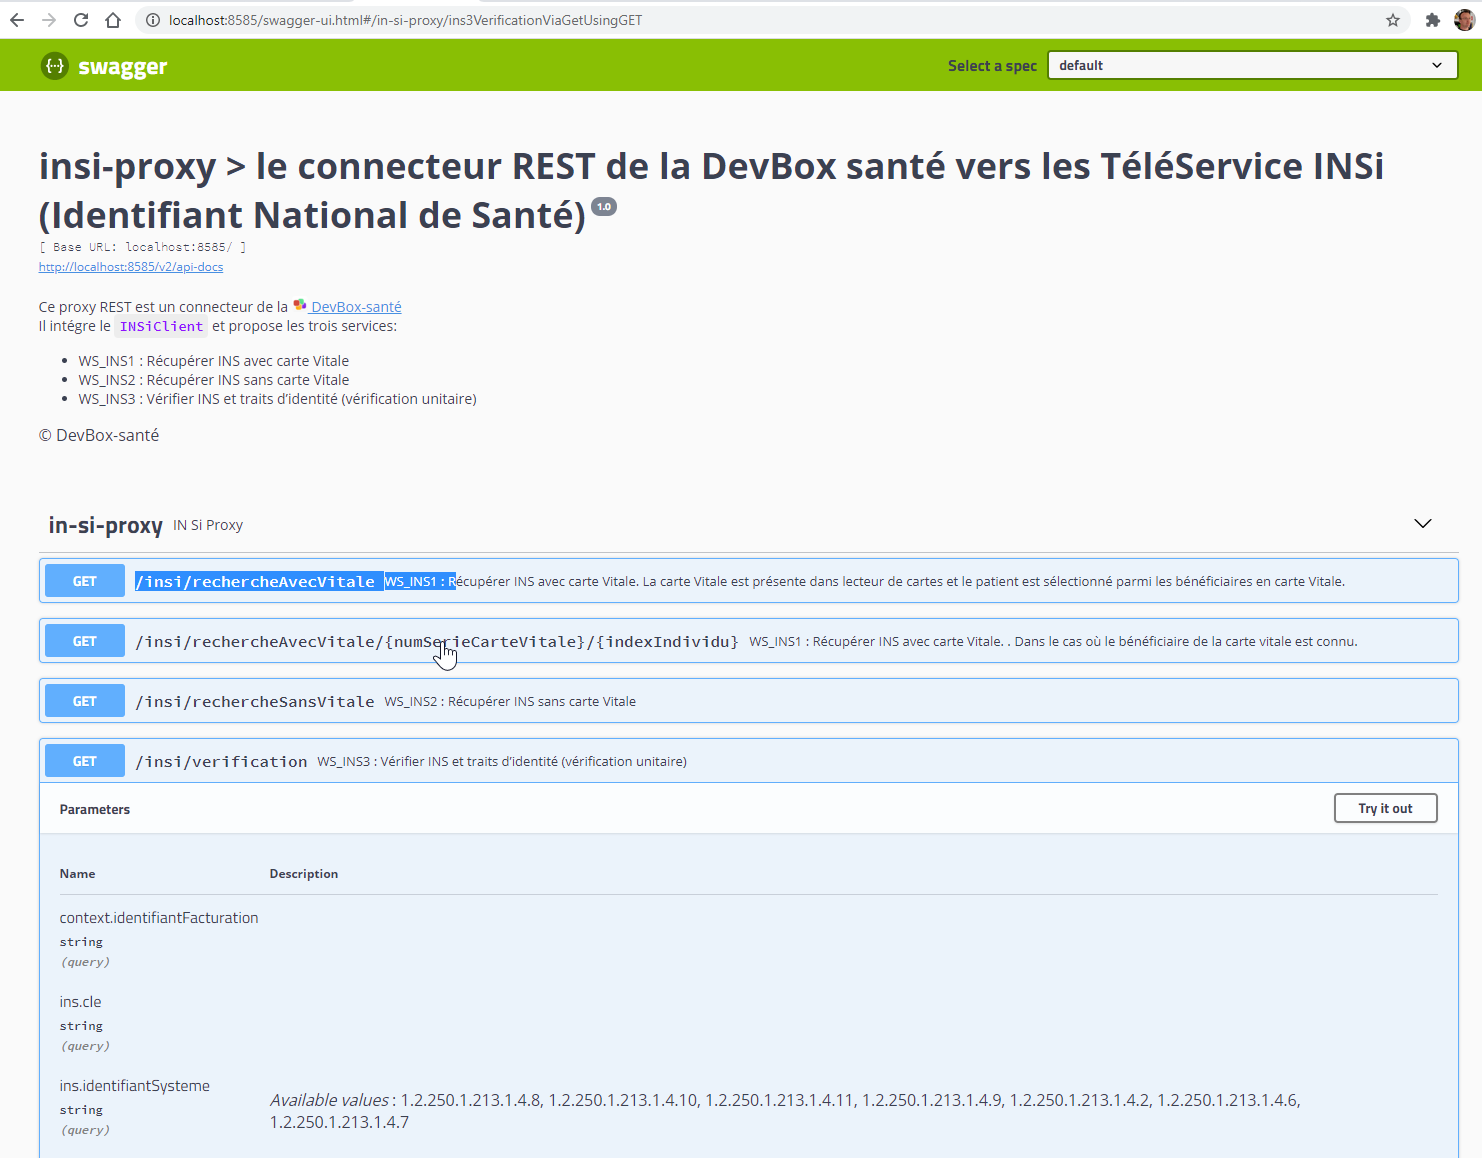Click the Base URL localhost:8585 text
Image resolution: width=1482 pixels, height=1158 pixels.
pos(143,247)
